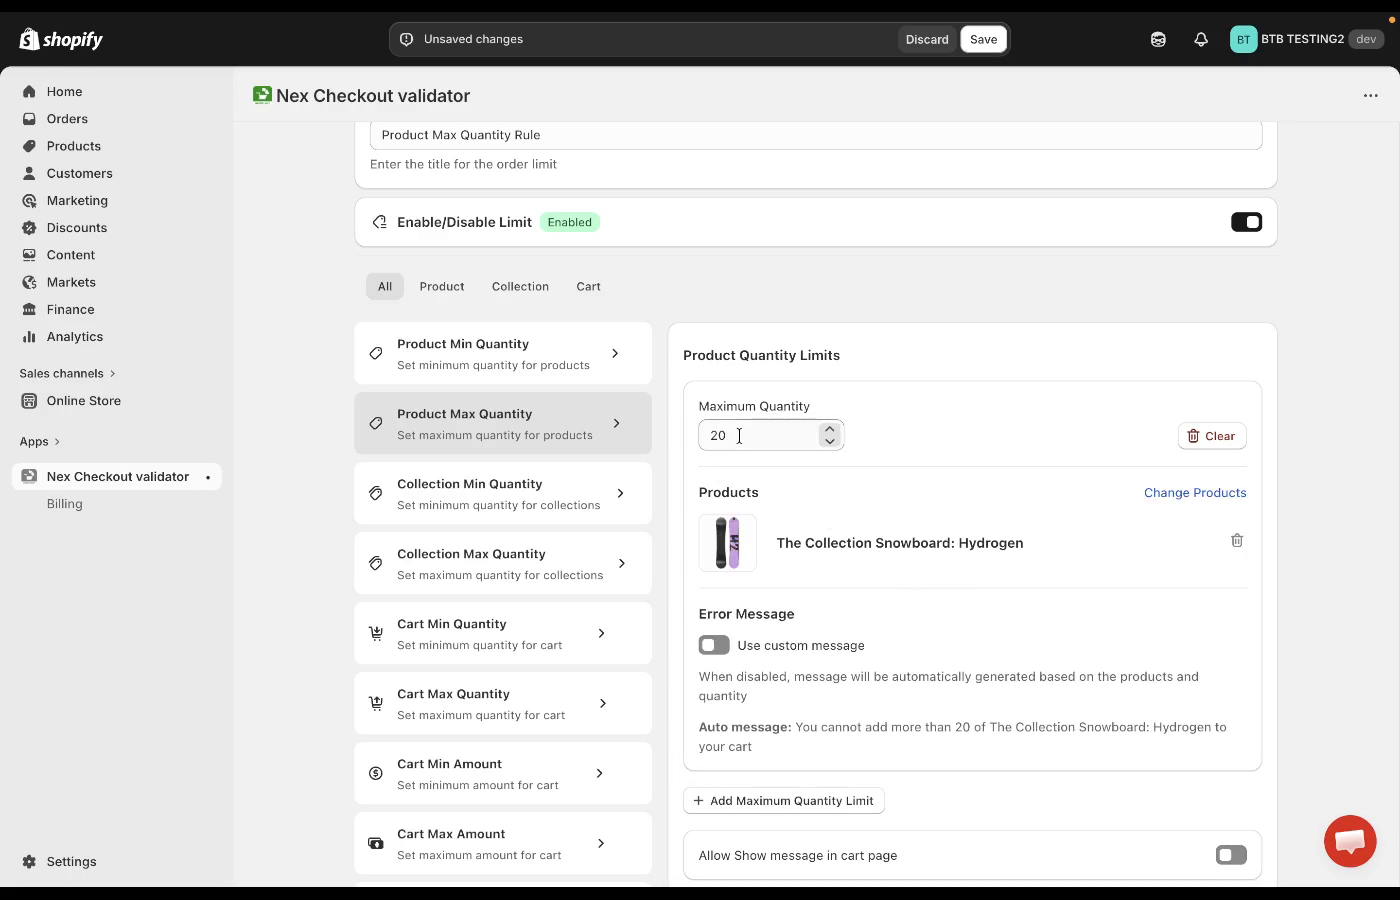The height and width of the screenshot is (900, 1400).
Task: Open the notifications bell
Action: 1201,39
